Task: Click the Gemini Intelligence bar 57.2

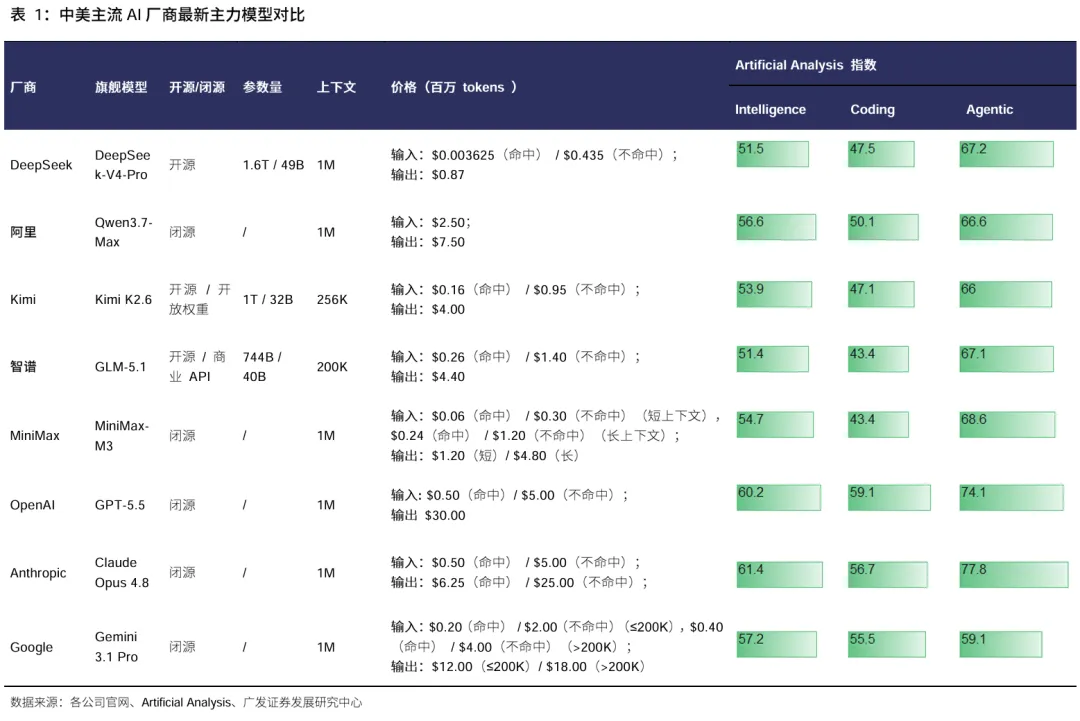Action: click(x=776, y=644)
